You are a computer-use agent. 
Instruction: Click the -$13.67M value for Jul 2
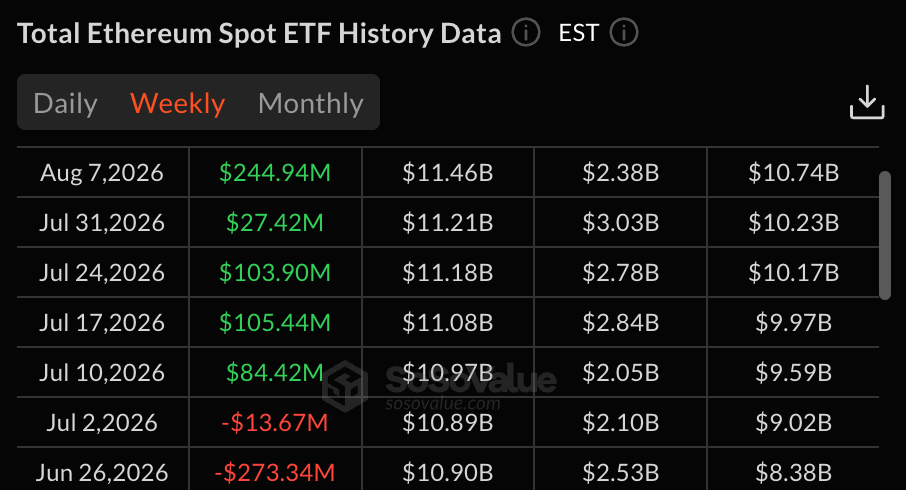[x=275, y=423]
